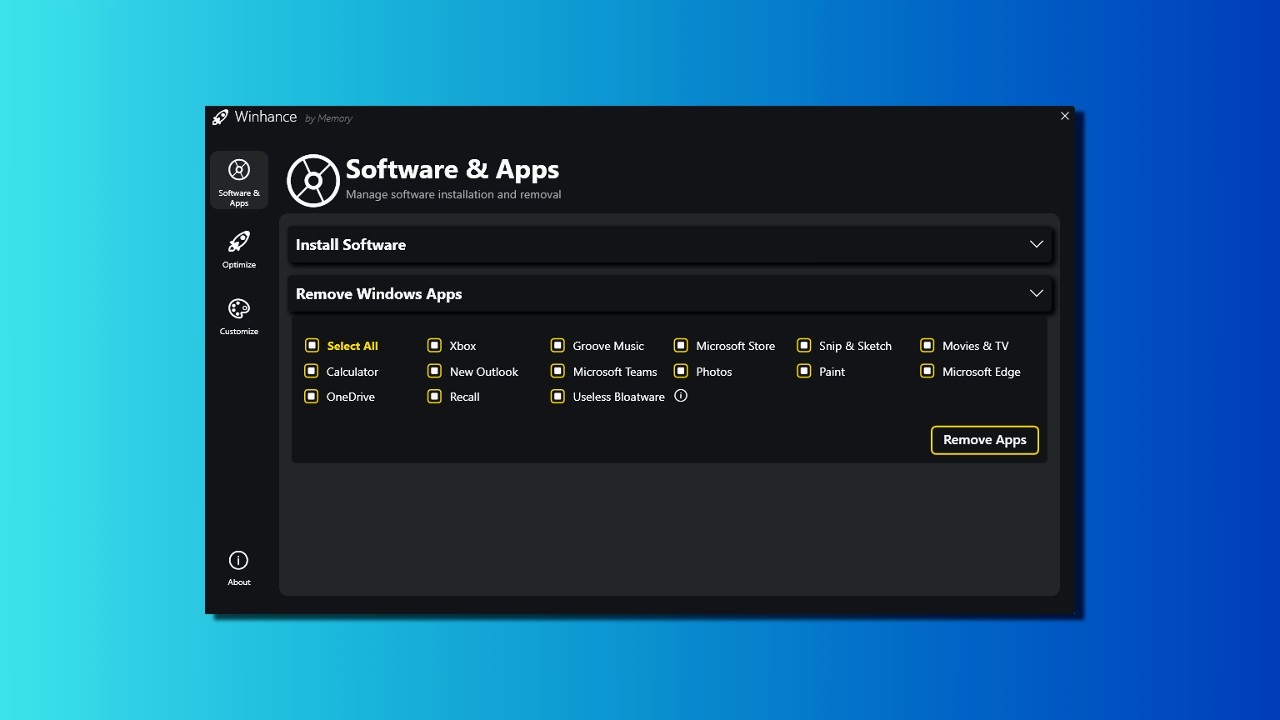The height and width of the screenshot is (720, 1280).
Task: Click the Recall label text
Action: (465, 397)
